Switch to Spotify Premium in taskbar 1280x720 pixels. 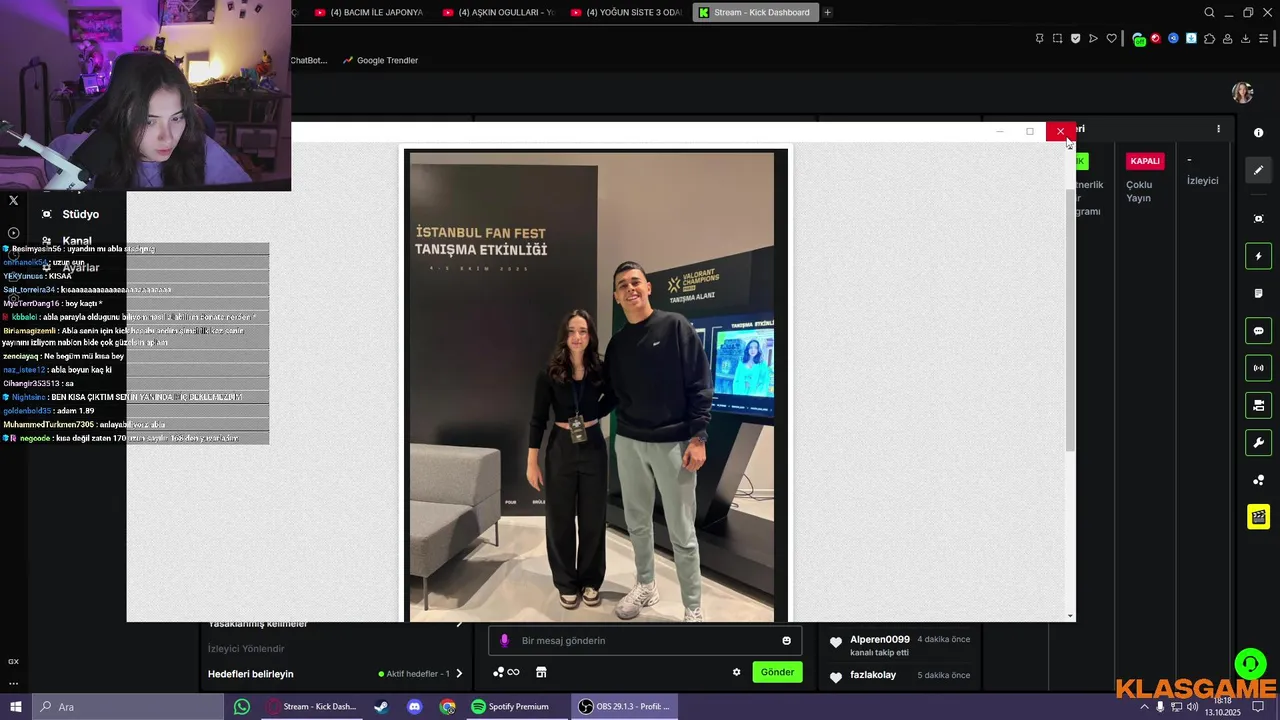(516, 707)
